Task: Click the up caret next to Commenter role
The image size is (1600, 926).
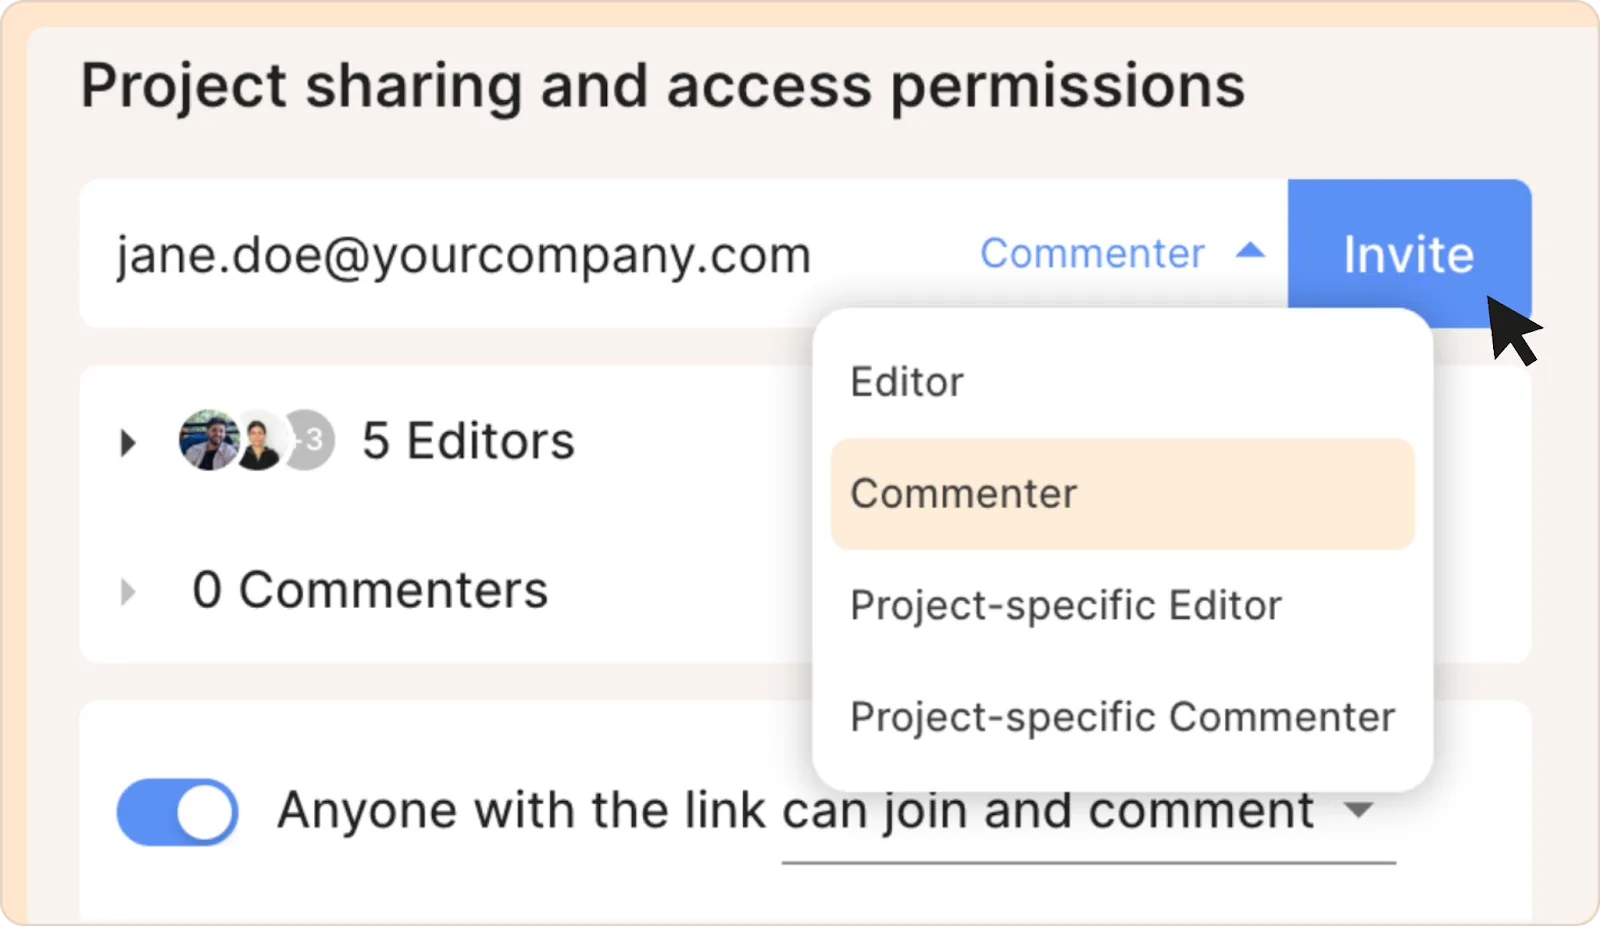Action: point(1250,251)
